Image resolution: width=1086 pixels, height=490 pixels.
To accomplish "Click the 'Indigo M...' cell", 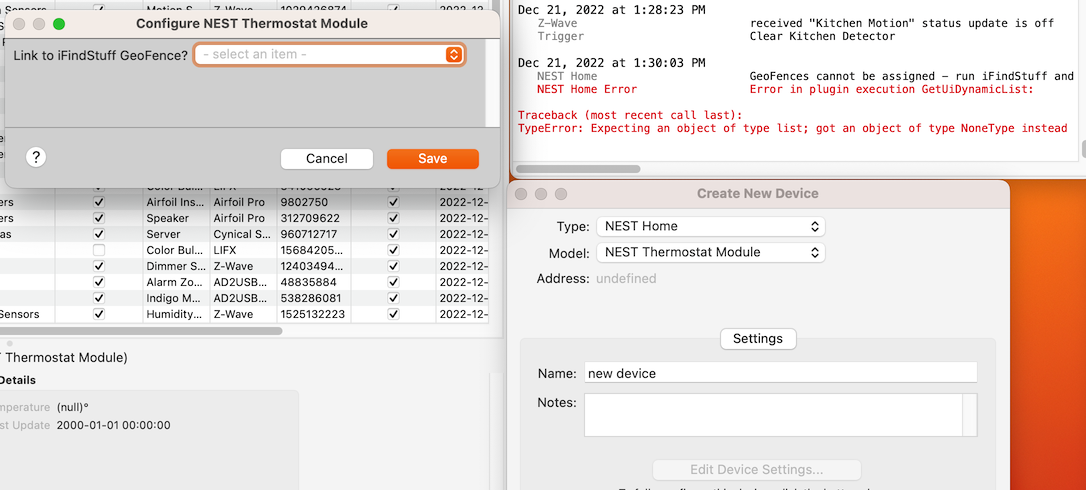I will point(175,298).
